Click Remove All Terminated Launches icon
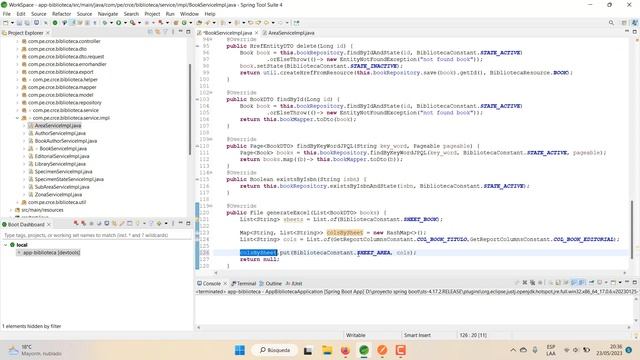This screenshot has width=640, height=360. click(533, 282)
